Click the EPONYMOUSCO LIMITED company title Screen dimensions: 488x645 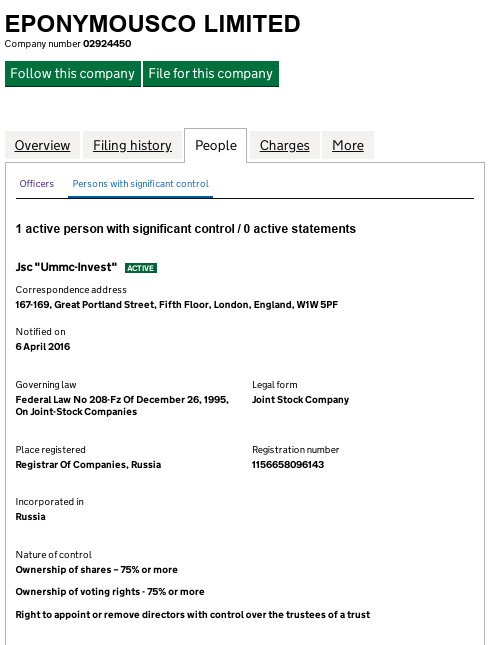[153, 23]
